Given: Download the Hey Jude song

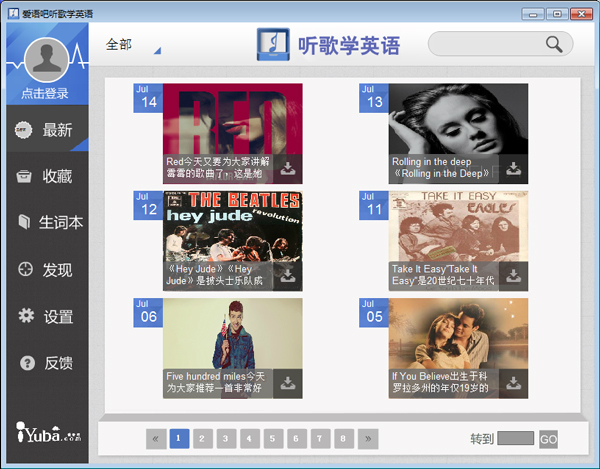Looking at the screenshot, I should (x=288, y=276).
